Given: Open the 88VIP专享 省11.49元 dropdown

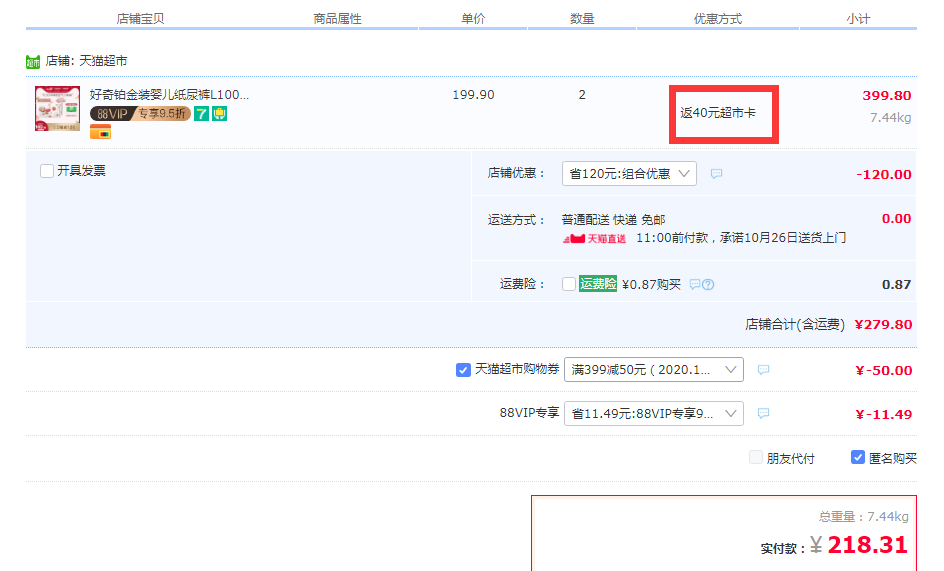Looking at the screenshot, I should click(x=653, y=413).
